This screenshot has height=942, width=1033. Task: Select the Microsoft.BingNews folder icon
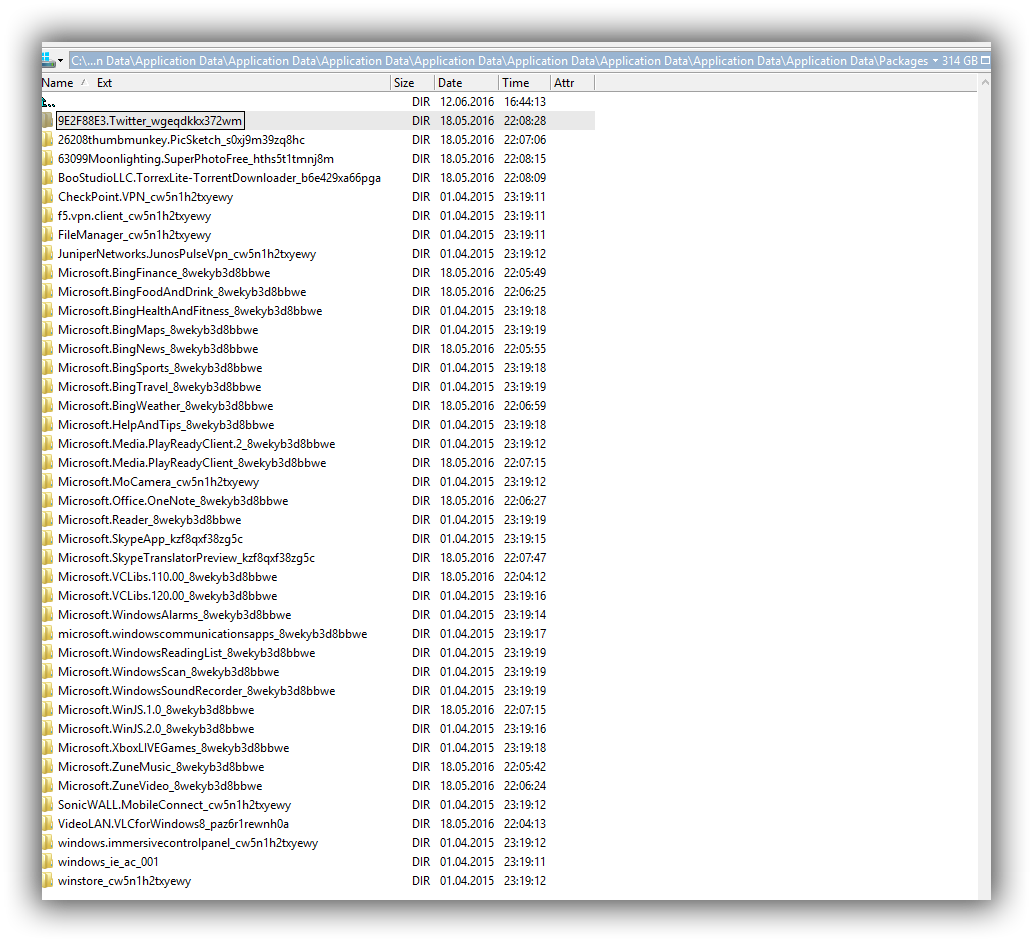[47, 348]
